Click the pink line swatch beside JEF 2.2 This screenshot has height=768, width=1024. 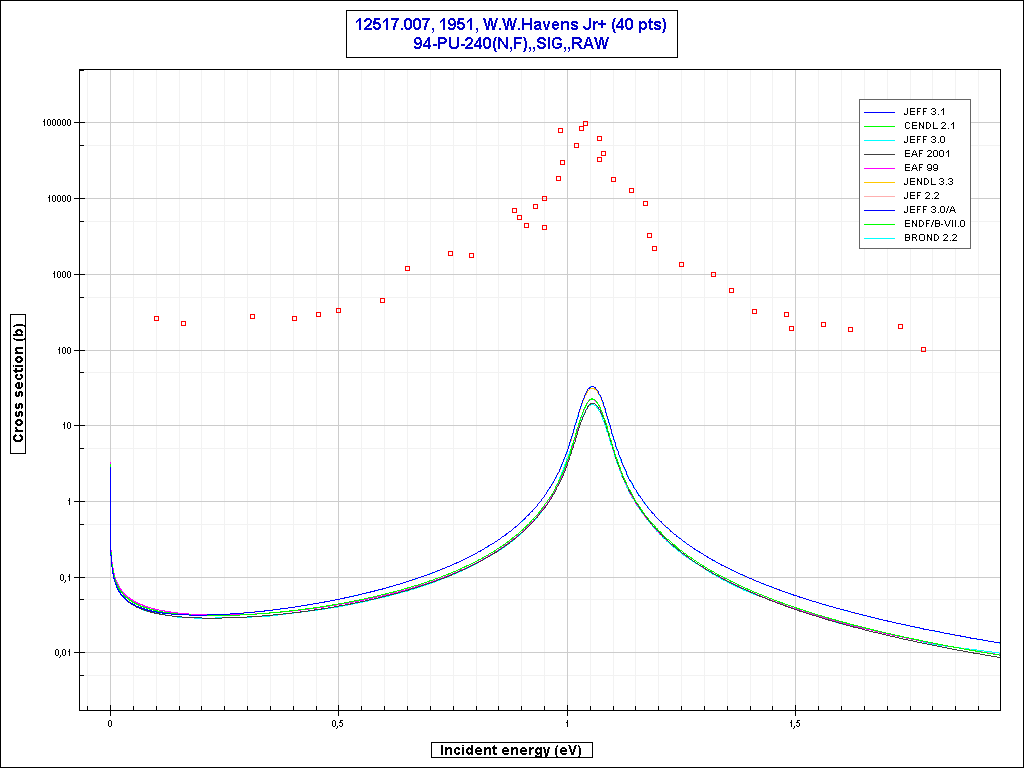(881, 195)
